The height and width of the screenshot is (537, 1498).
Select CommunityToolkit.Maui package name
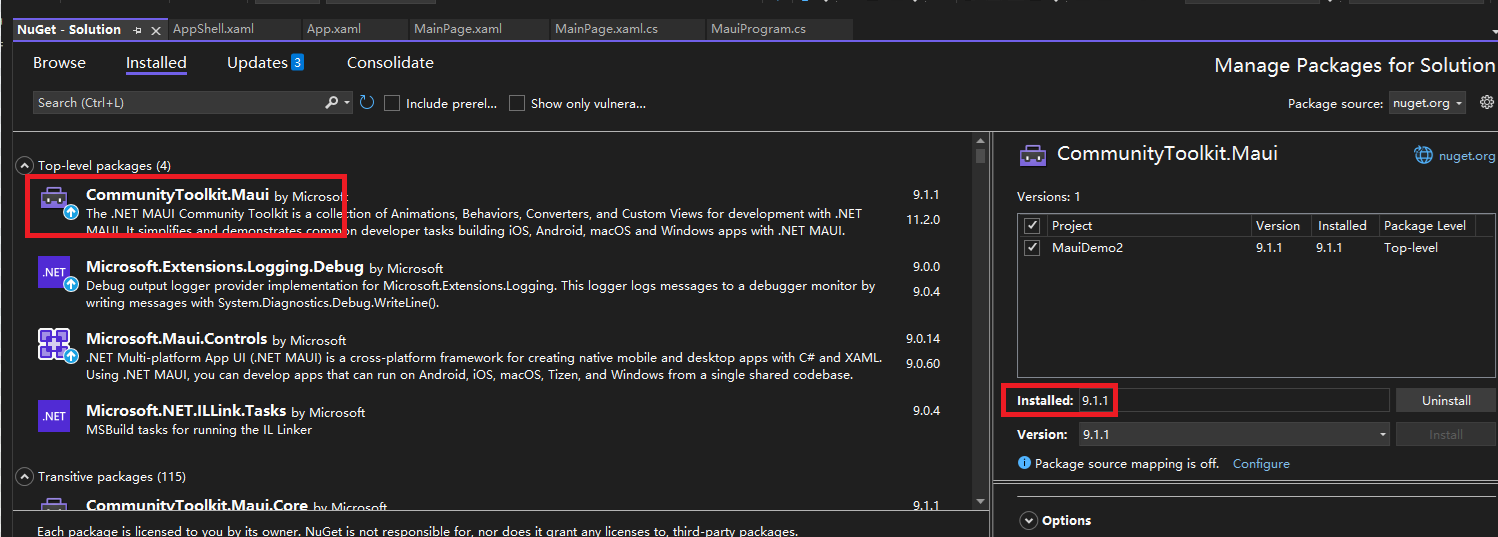(178, 195)
